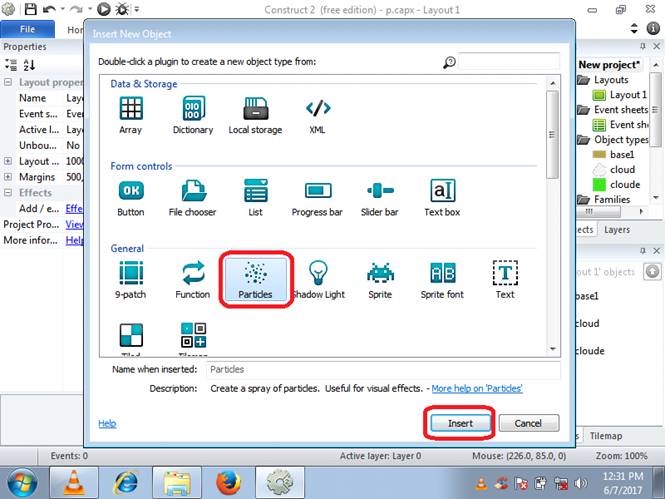
Task: Click plugin list scroll up arrow
Action: (553, 83)
